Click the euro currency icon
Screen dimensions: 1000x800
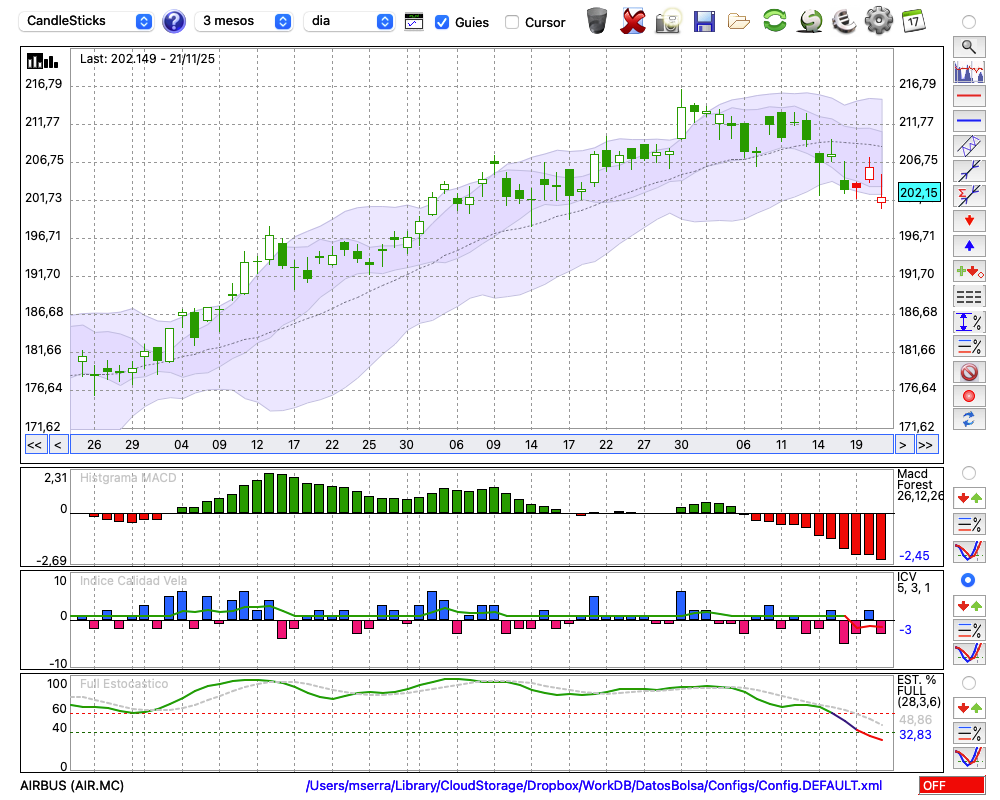[844, 21]
